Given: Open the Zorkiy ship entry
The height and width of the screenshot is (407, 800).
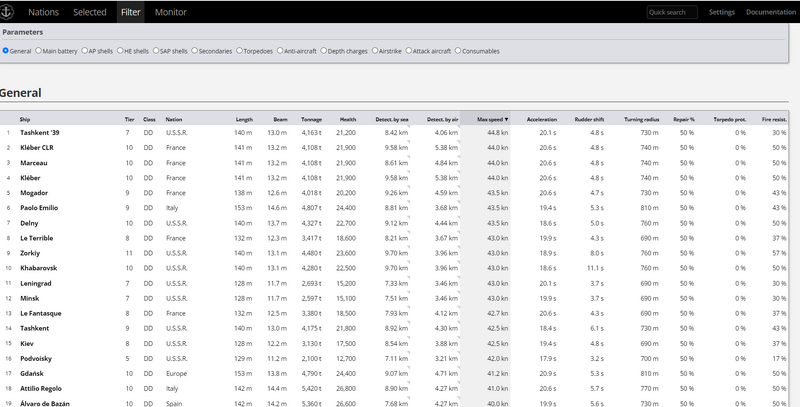Looking at the screenshot, I should [30, 253].
